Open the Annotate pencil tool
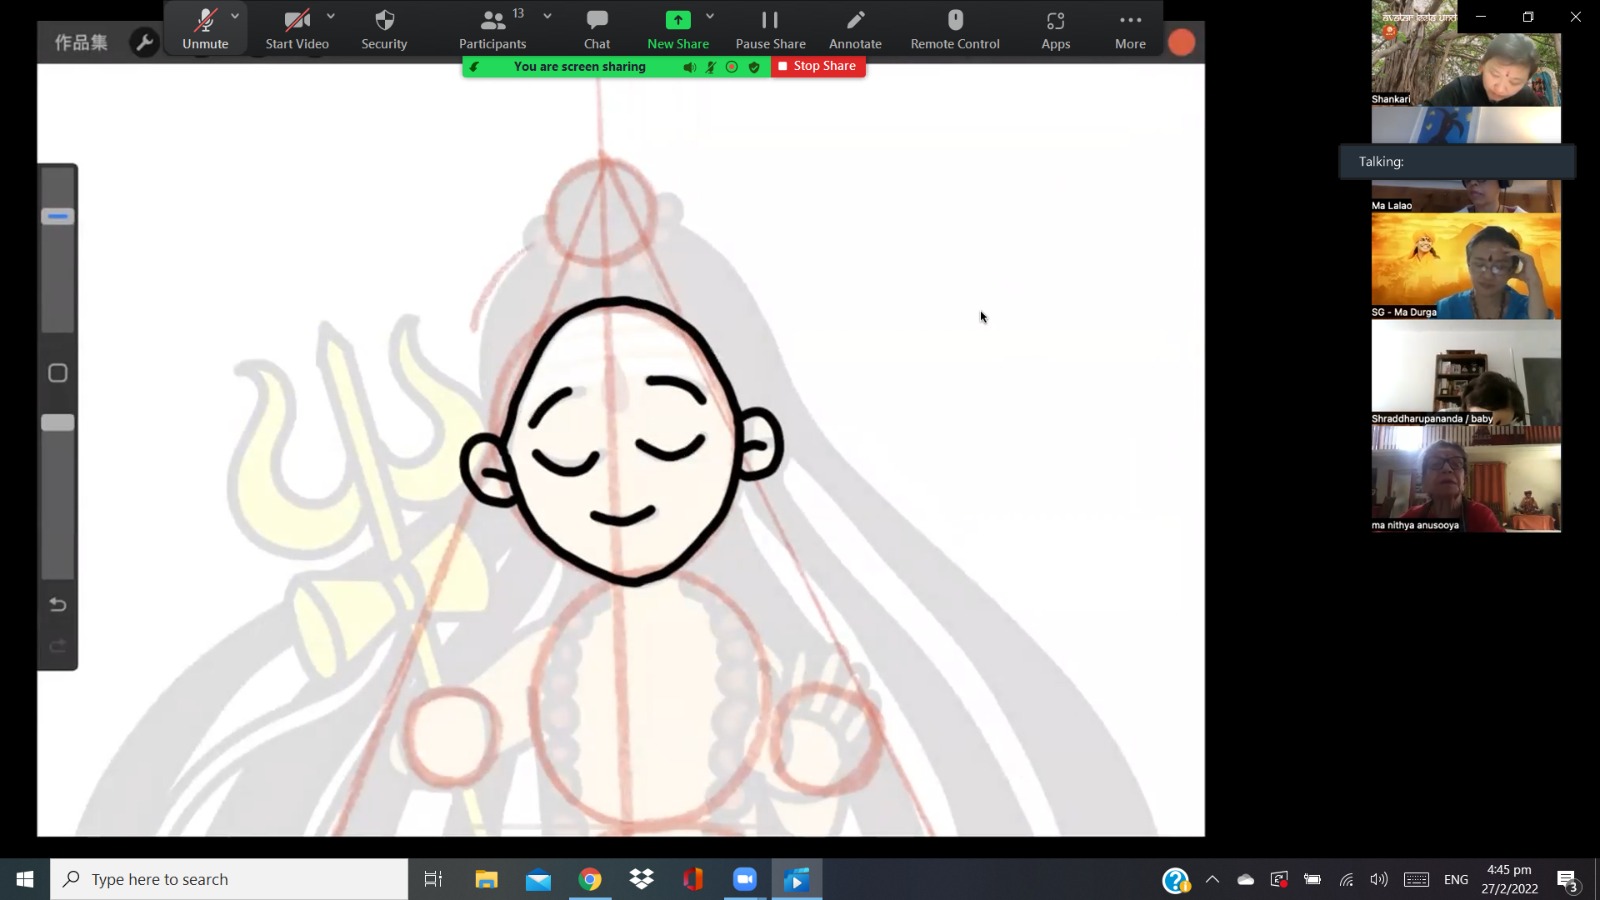This screenshot has width=1600, height=900. [x=855, y=29]
